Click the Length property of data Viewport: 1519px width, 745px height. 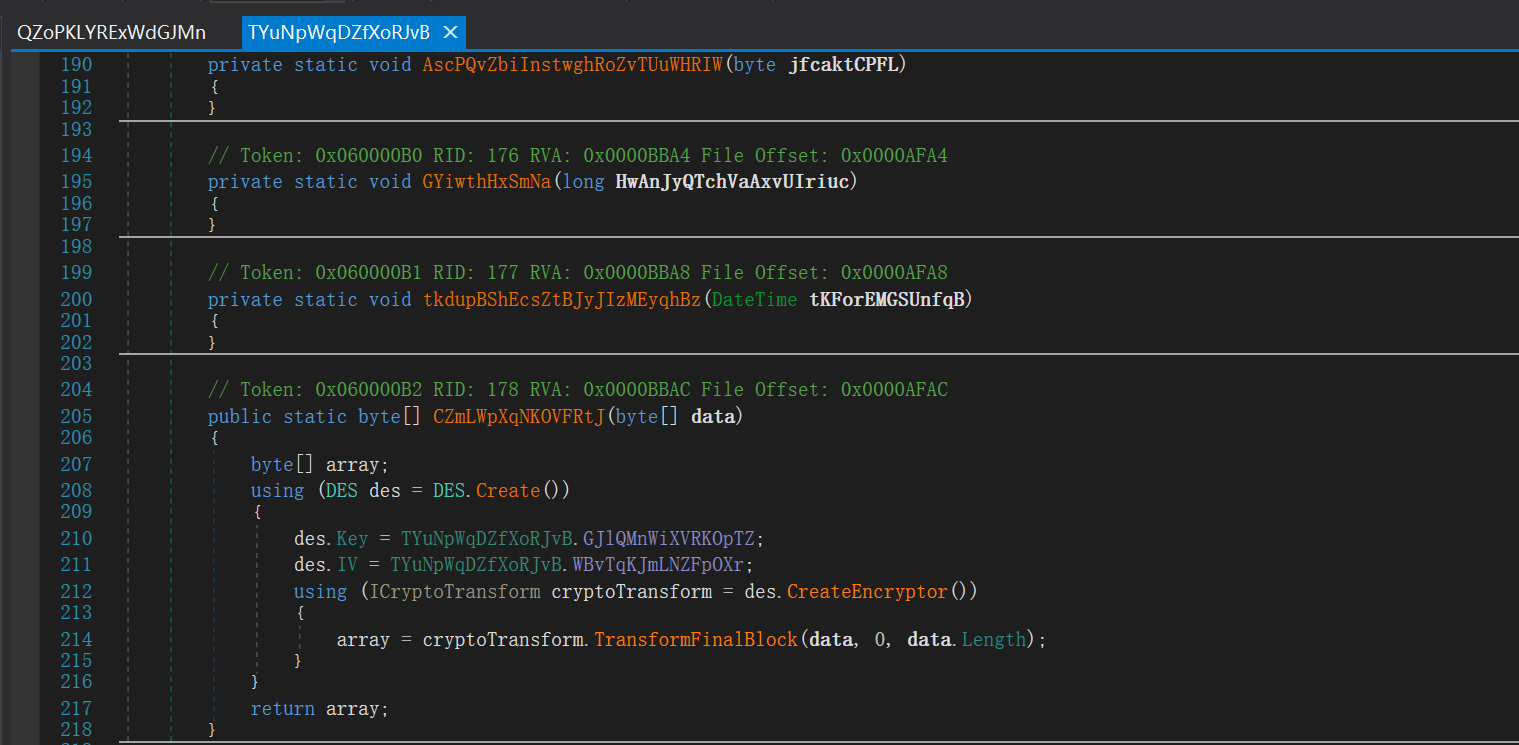click(993, 640)
